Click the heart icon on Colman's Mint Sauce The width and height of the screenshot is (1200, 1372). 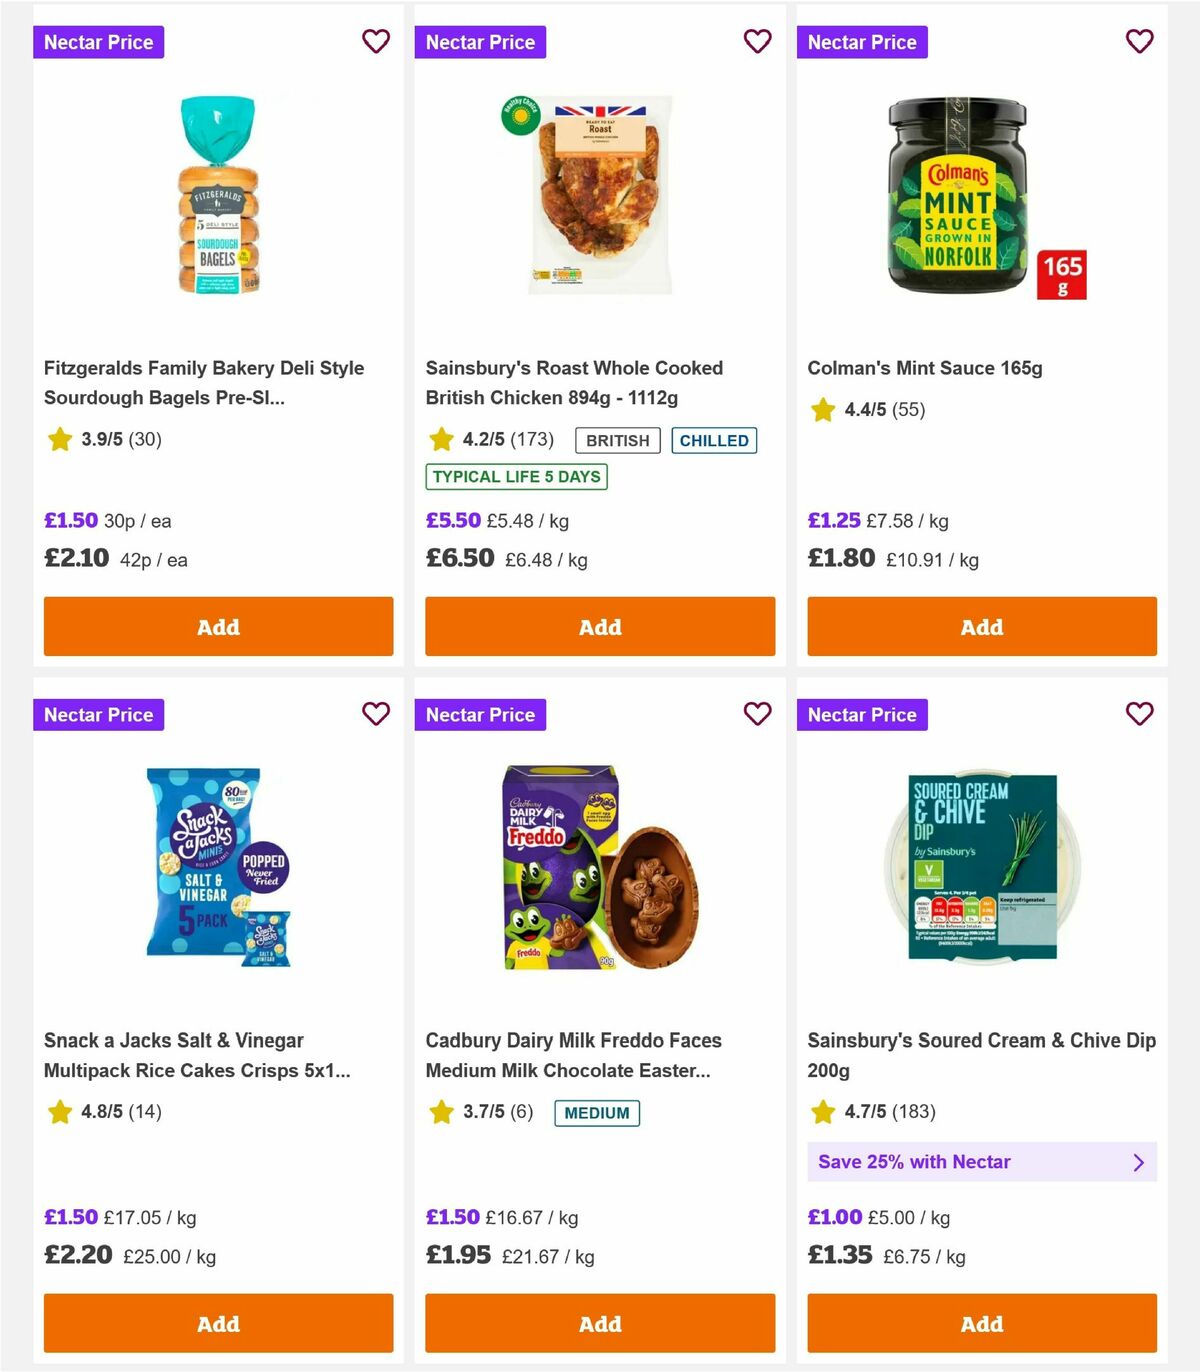point(1139,42)
